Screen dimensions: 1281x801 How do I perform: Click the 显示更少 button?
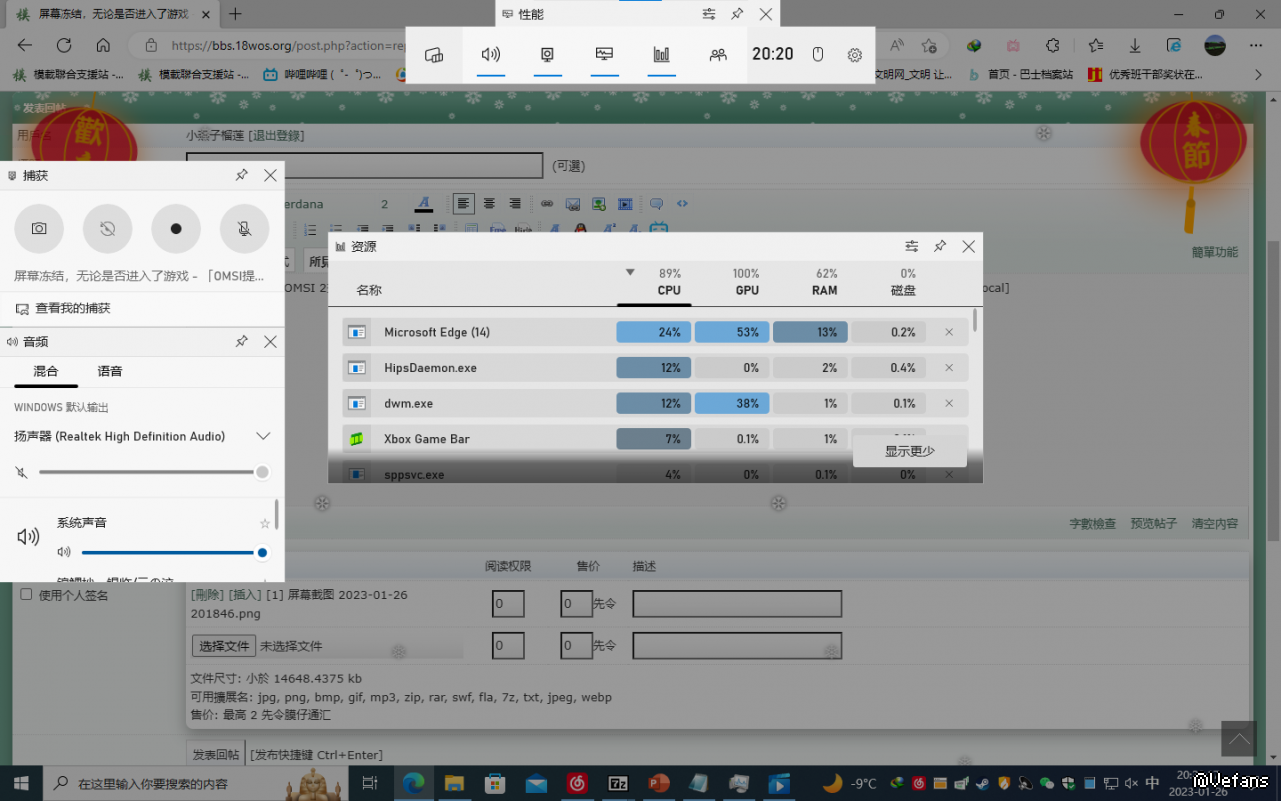tap(909, 451)
